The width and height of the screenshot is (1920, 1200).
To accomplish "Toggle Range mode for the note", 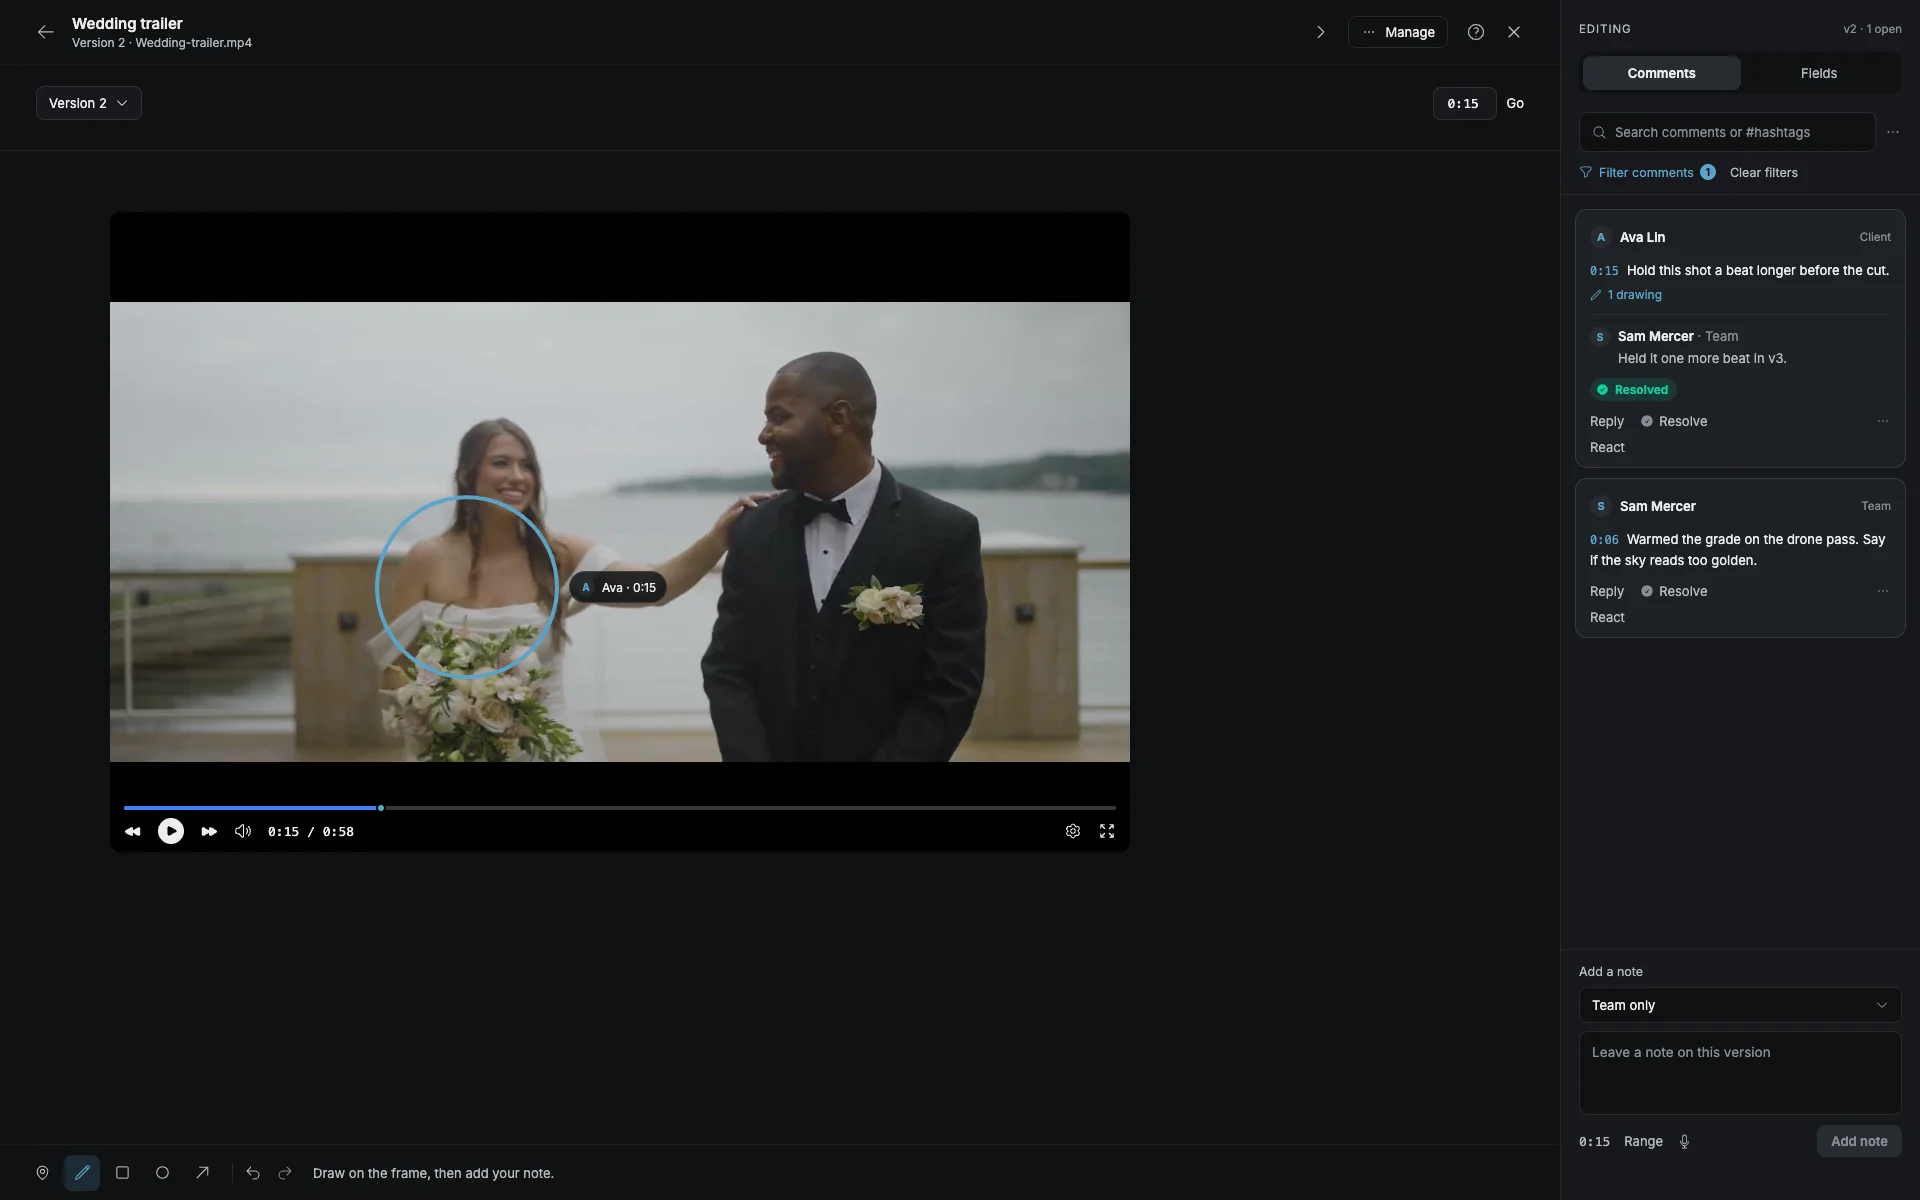I will pyautogui.click(x=1643, y=1141).
